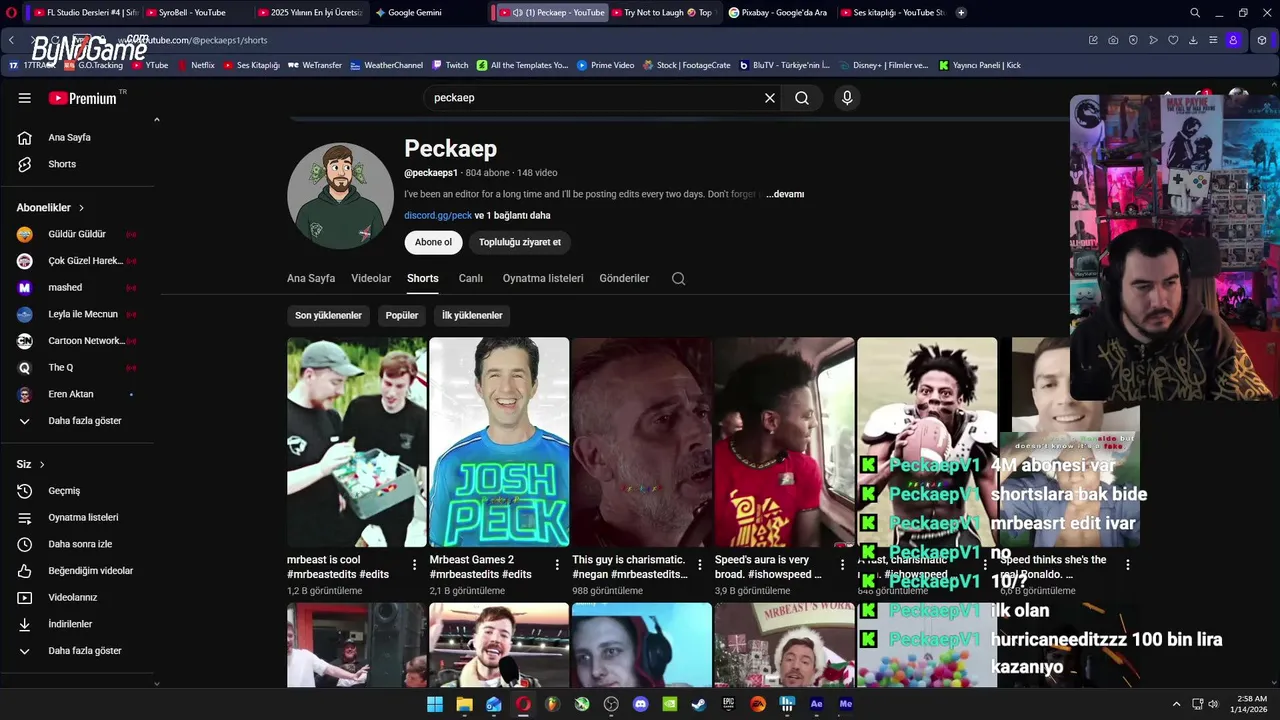Screen dimensions: 1280x720
Task: Open the JOSH PECK short thumbnail
Action: tap(499, 442)
